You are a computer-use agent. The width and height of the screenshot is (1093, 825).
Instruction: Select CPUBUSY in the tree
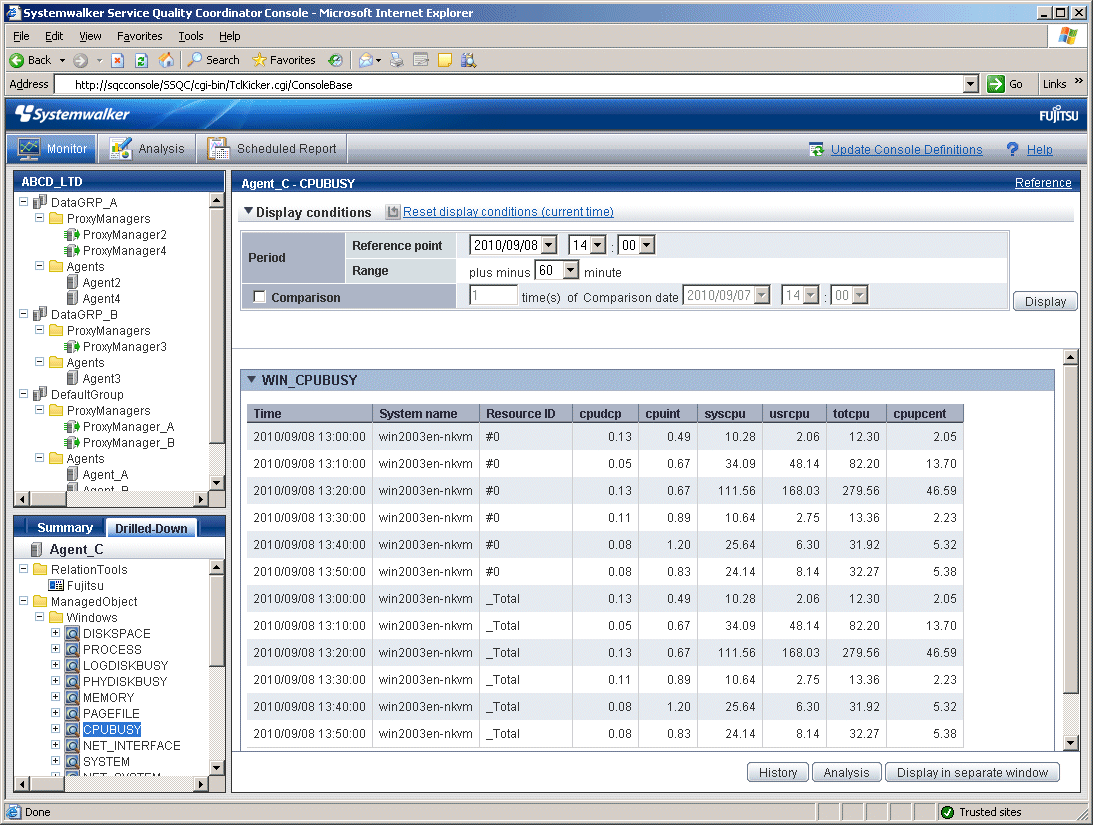[112, 730]
